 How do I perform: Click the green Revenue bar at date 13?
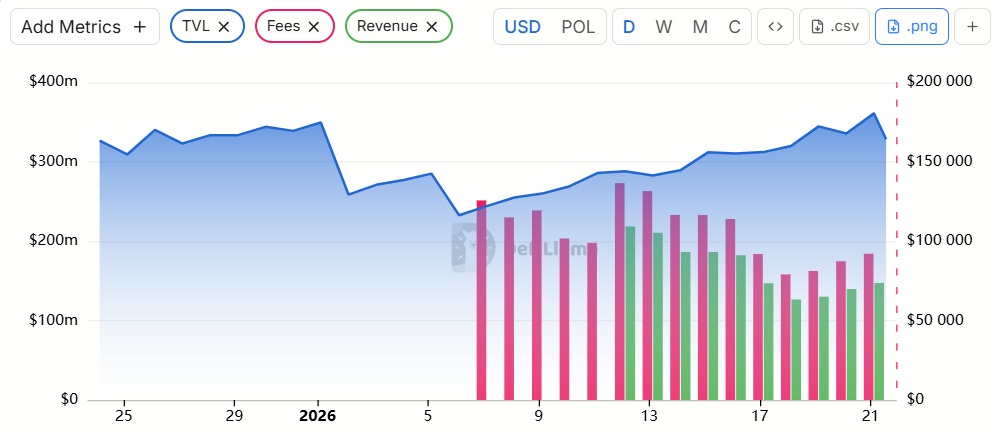tap(658, 315)
